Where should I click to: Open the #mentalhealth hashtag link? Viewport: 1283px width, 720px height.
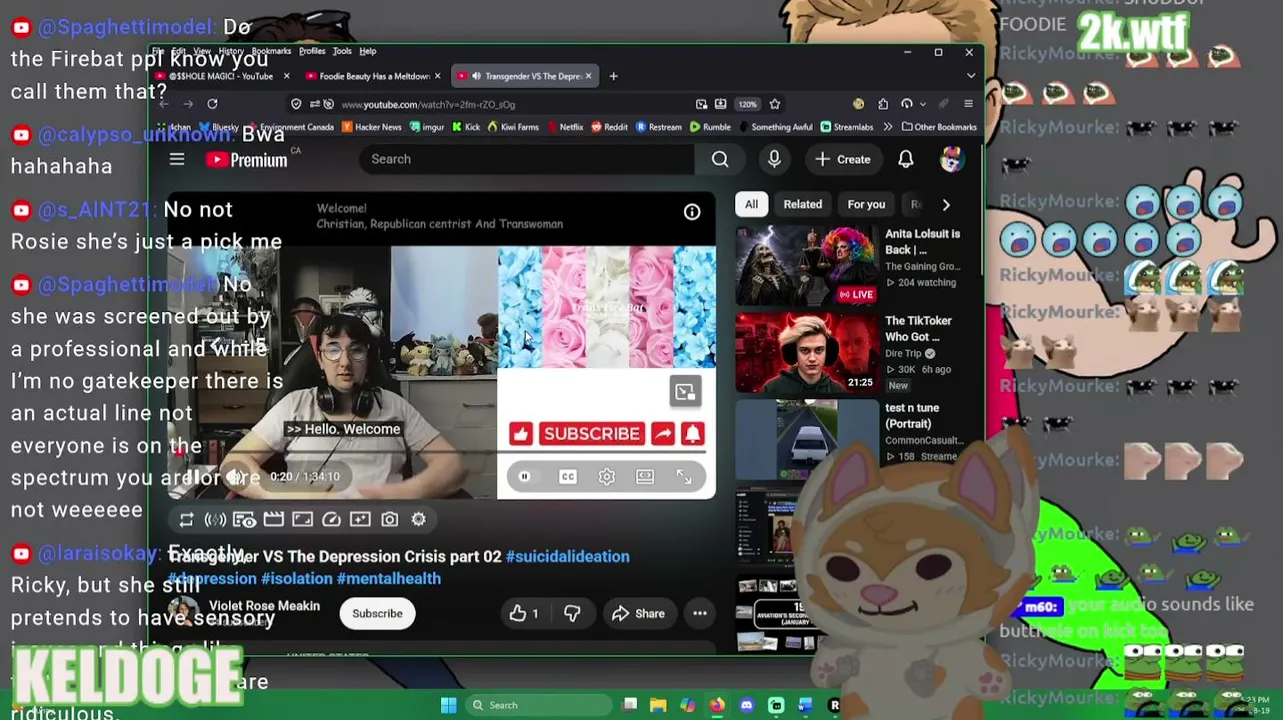click(389, 578)
